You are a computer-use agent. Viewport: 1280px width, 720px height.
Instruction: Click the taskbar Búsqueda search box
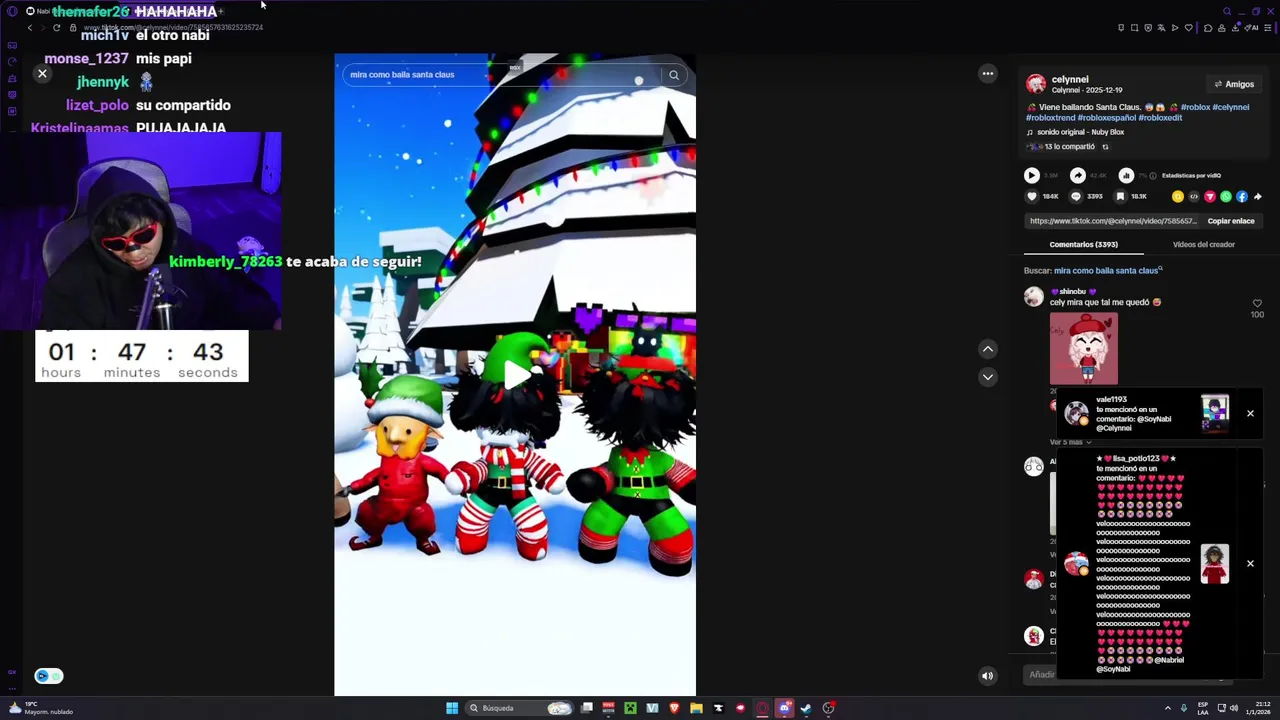(520, 708)
